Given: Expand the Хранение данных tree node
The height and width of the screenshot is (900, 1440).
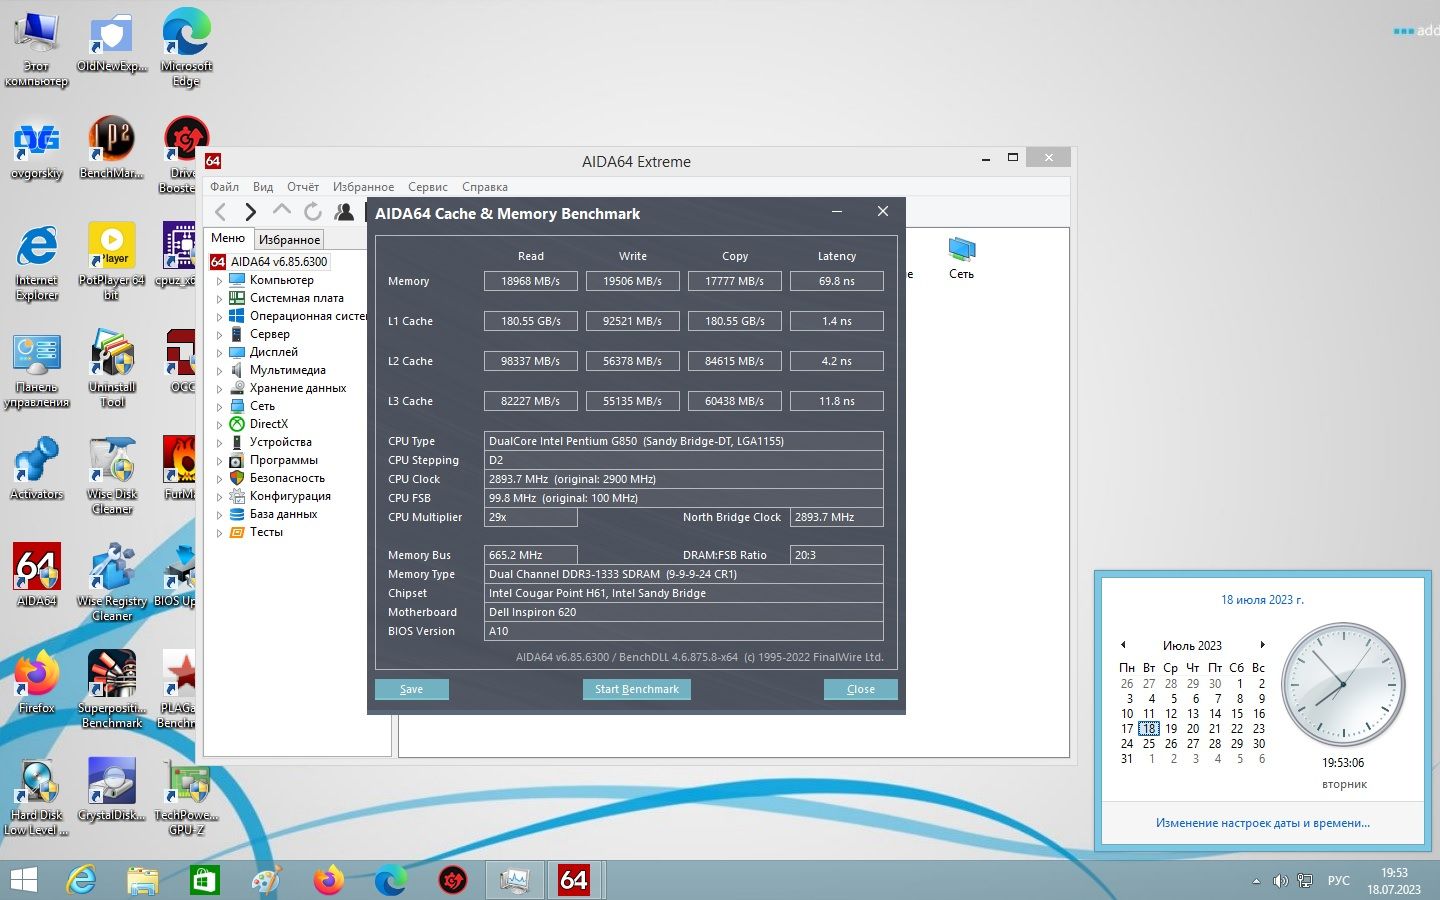Looking at the screenshot, I should point(219,389).
